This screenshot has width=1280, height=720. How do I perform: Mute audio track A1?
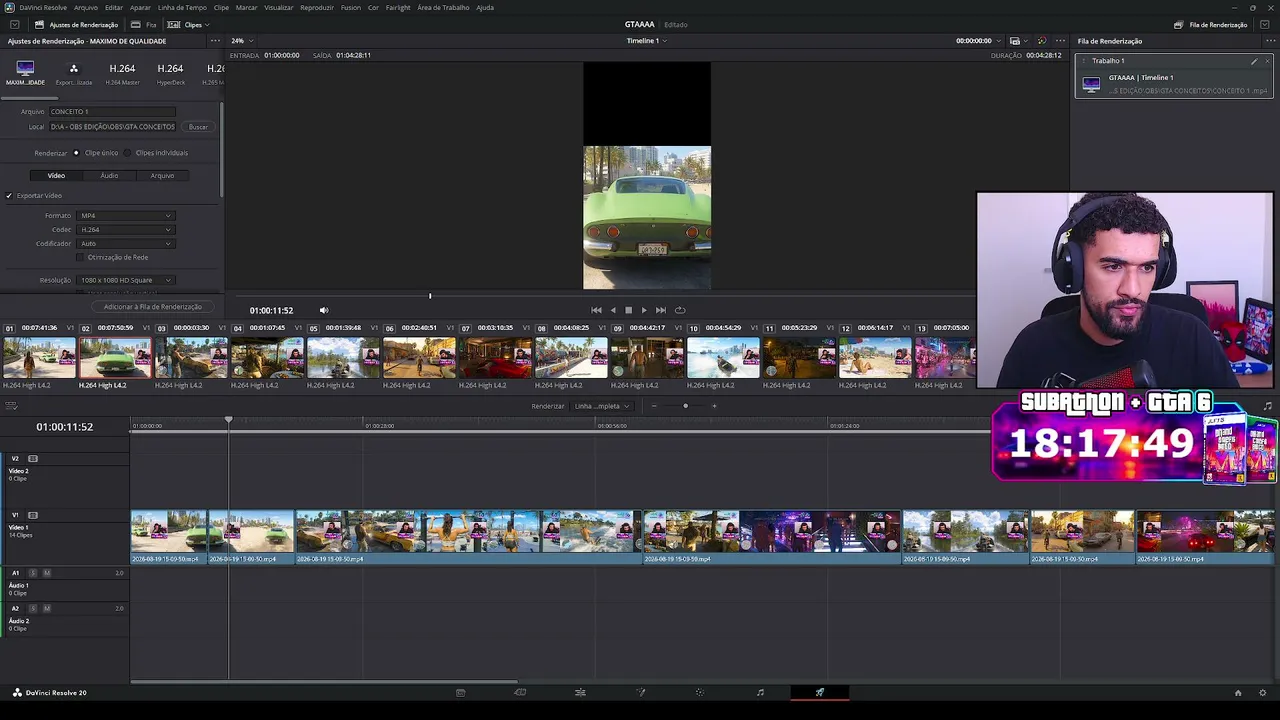[x=46, y=573]
